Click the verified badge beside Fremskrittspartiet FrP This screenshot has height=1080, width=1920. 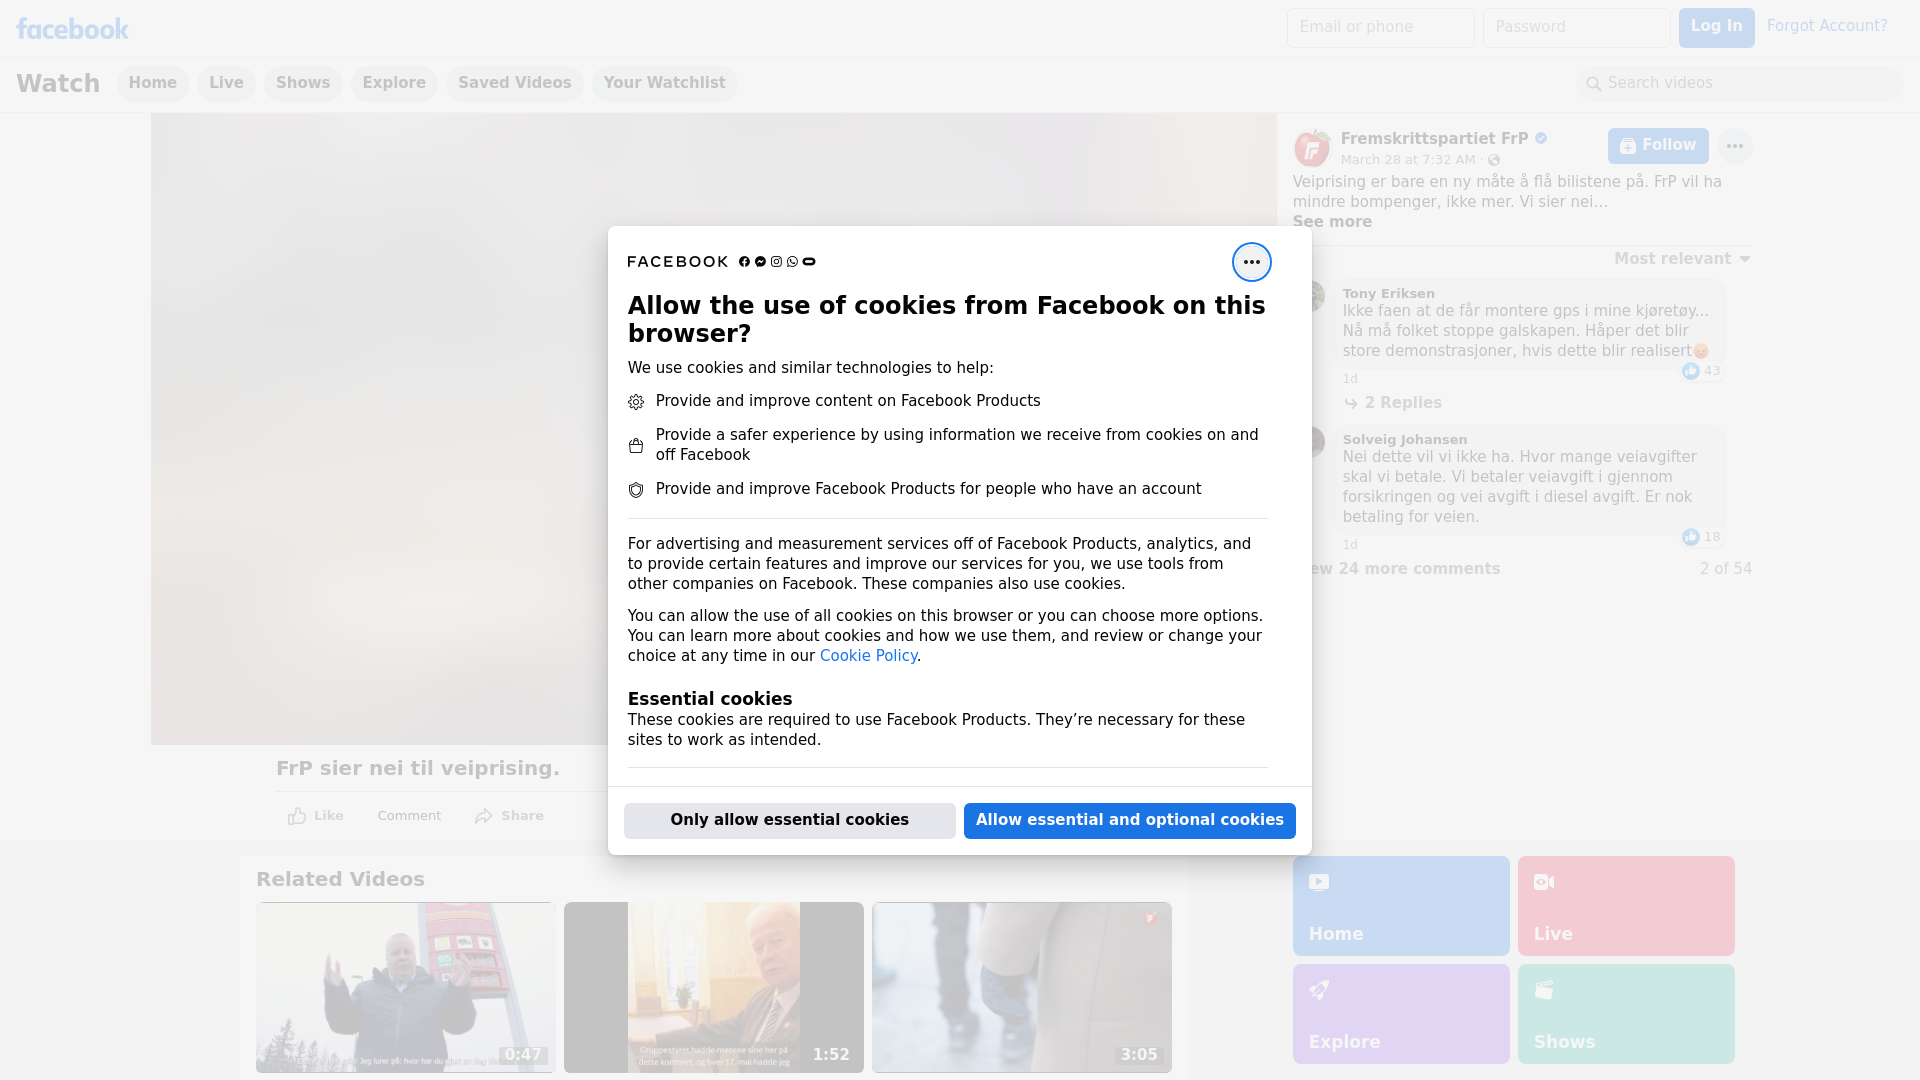(x=1541, y=139)
